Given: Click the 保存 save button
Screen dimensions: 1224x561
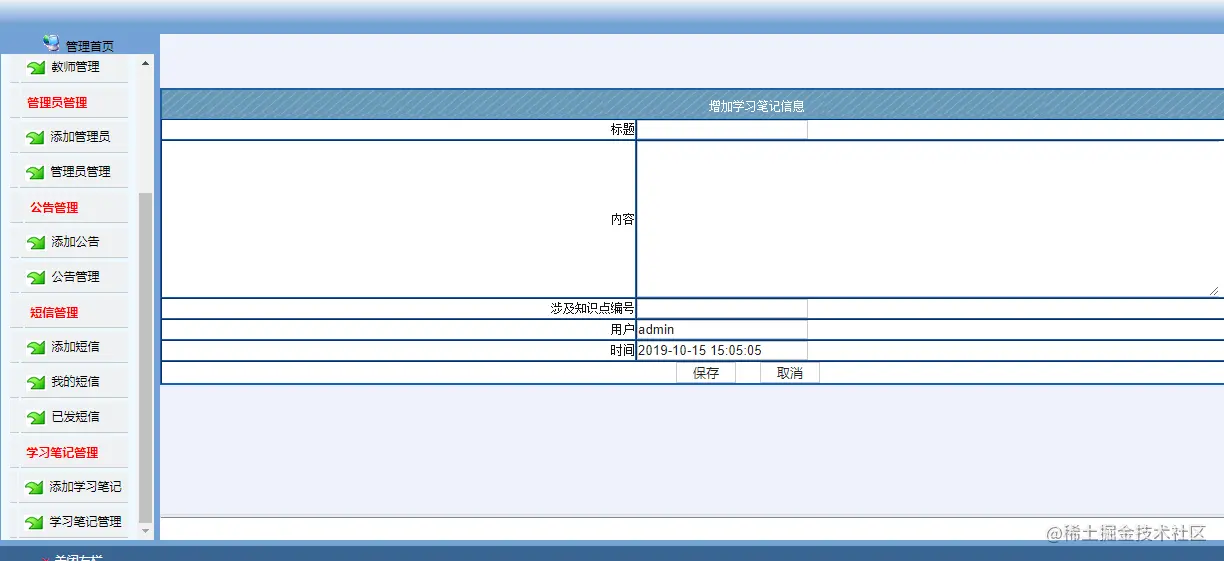Looking at the screenshot, I should pyautogui.click(x=706, y=373).
